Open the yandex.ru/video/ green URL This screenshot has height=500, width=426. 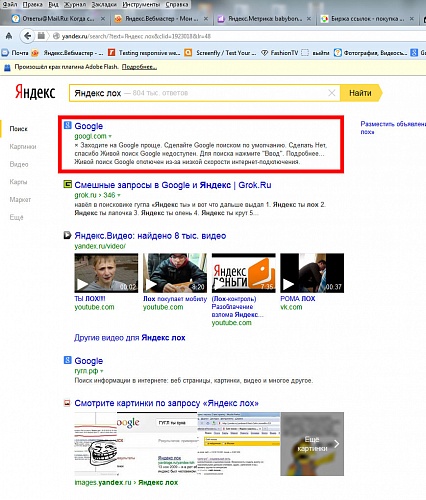100,246
